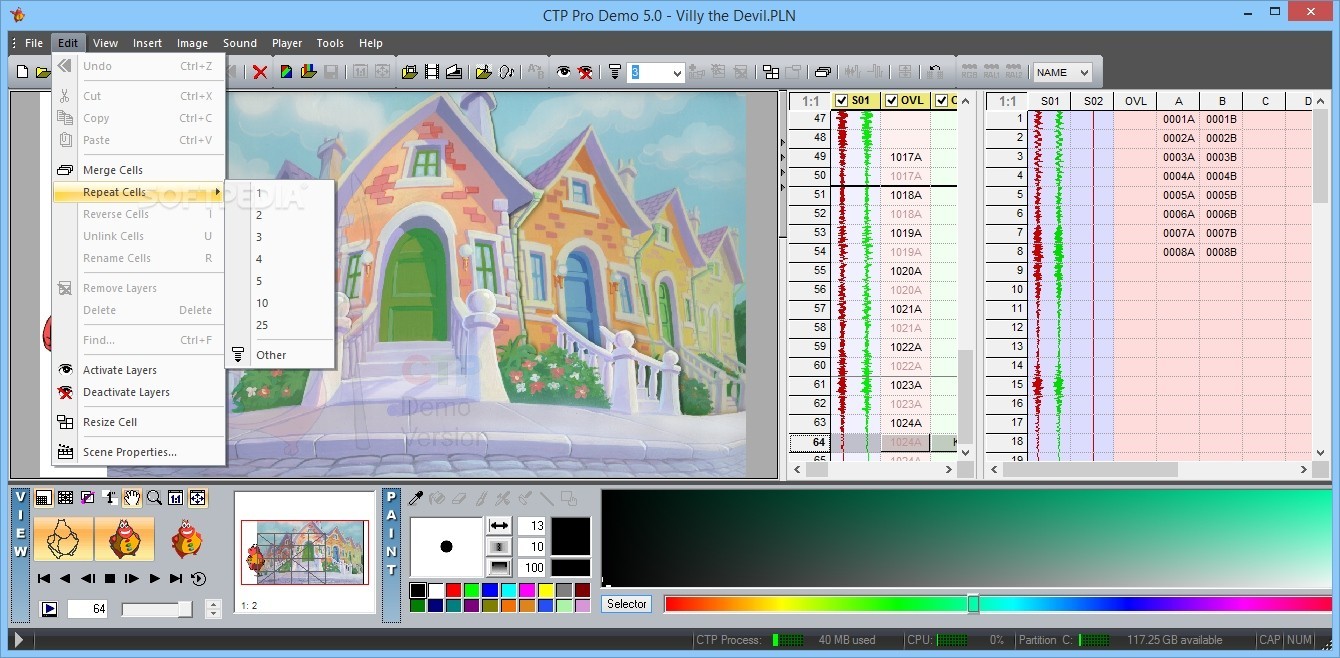This screenshot has height=658, width=1340.
Task: Select the eyedropper tool in Paint panel
Action: click(x=416, y=498)
